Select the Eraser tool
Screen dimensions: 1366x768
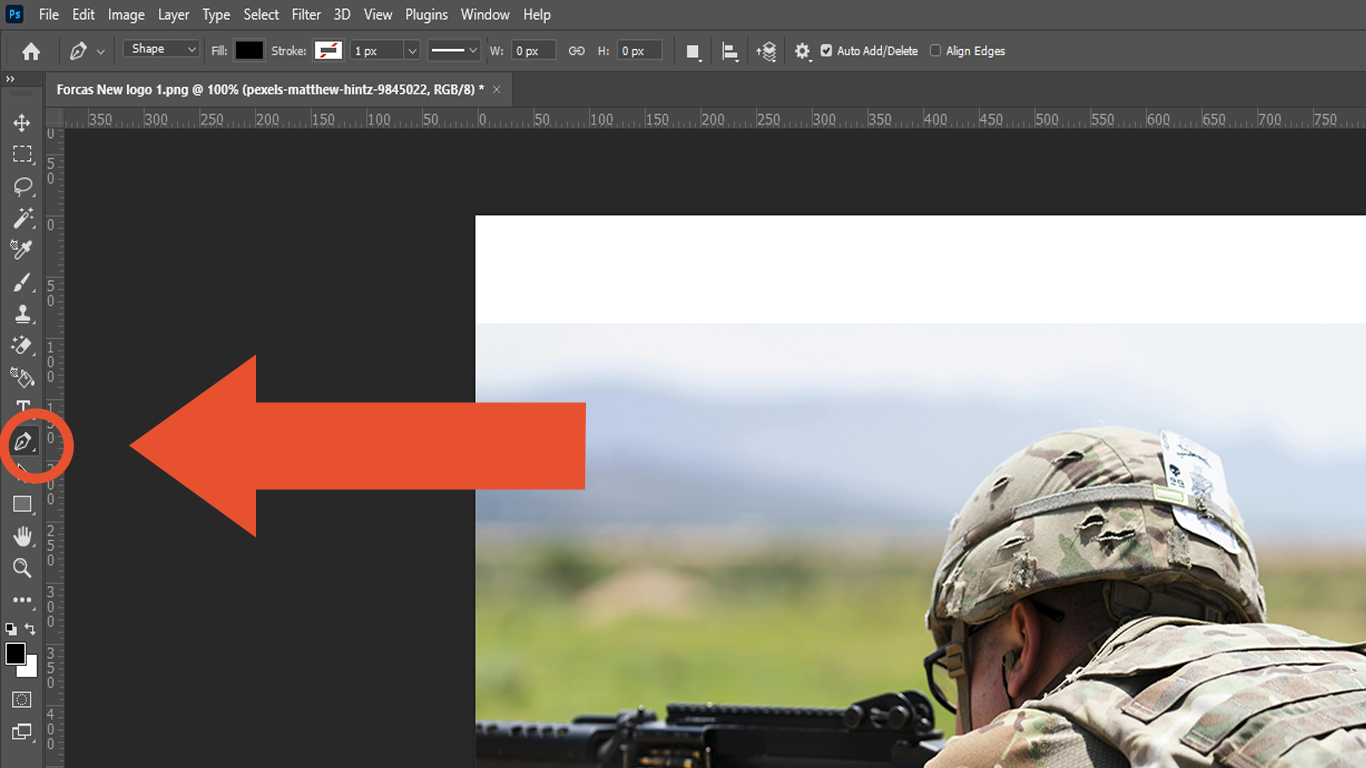coord(22,346)
